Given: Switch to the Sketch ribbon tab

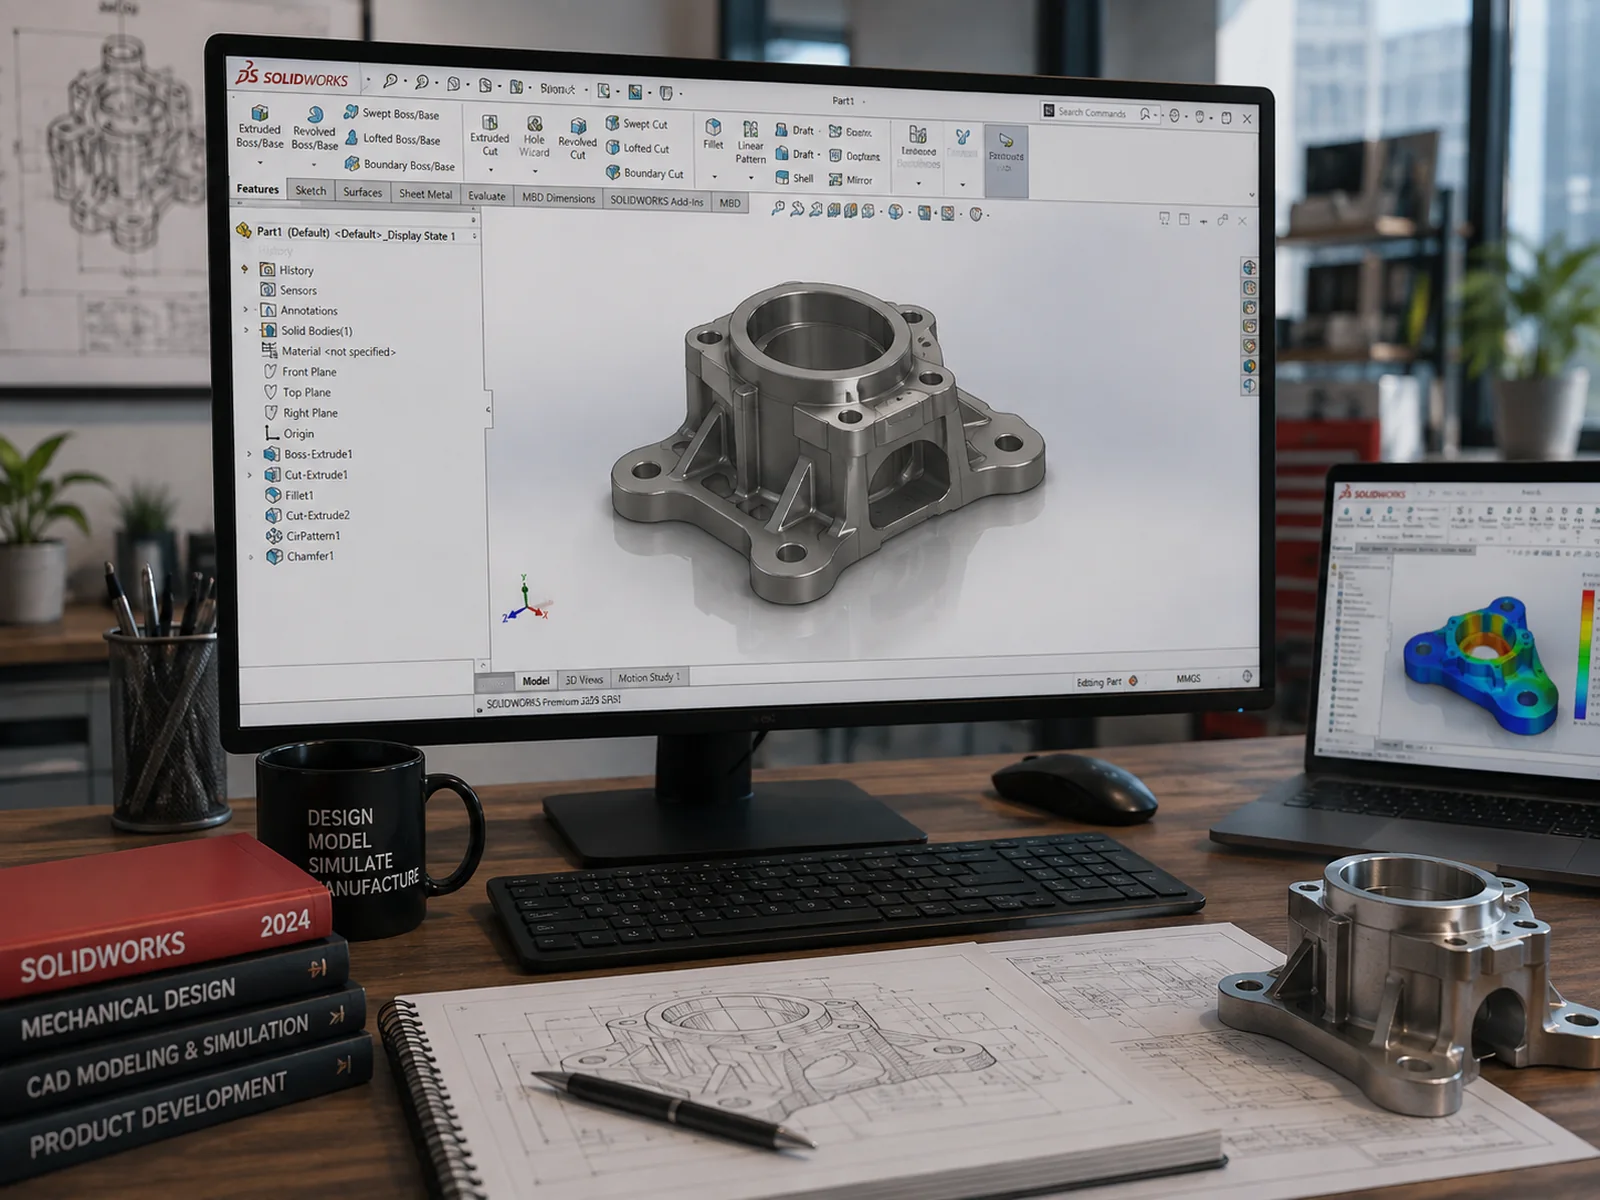Looking at the screenshot, I should click(x=311, y=190).
